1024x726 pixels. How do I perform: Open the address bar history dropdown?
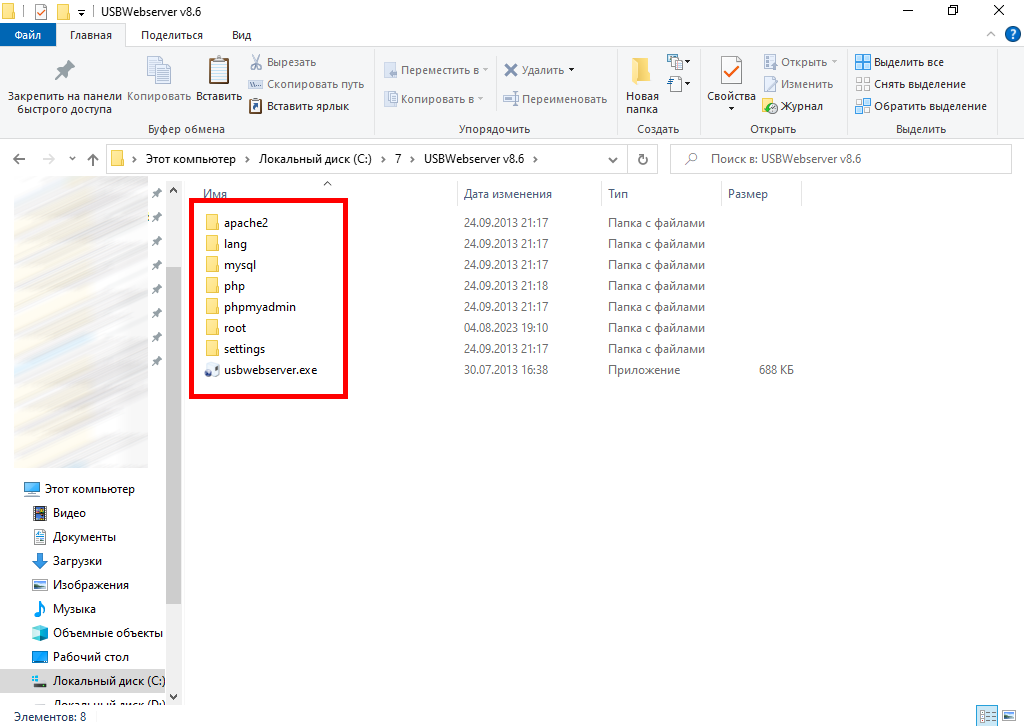click(x=615, y=159)
